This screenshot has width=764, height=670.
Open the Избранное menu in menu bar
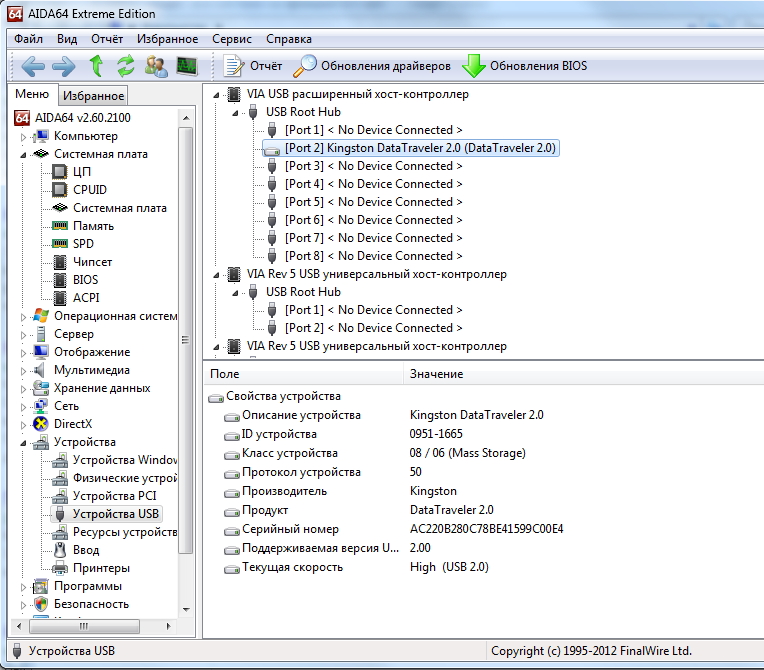pyautogui.click(x=167, y=39)
